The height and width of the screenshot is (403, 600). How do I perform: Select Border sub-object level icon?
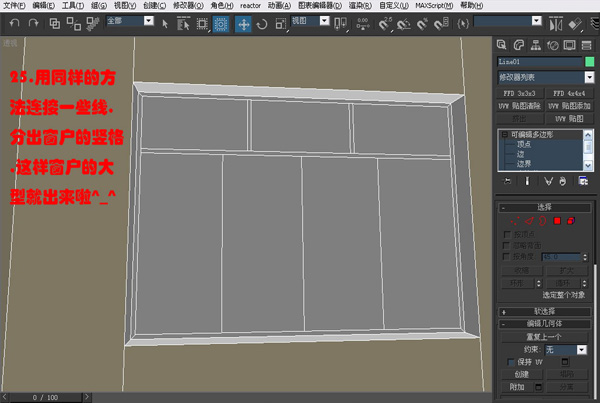[x=543, y=221]
